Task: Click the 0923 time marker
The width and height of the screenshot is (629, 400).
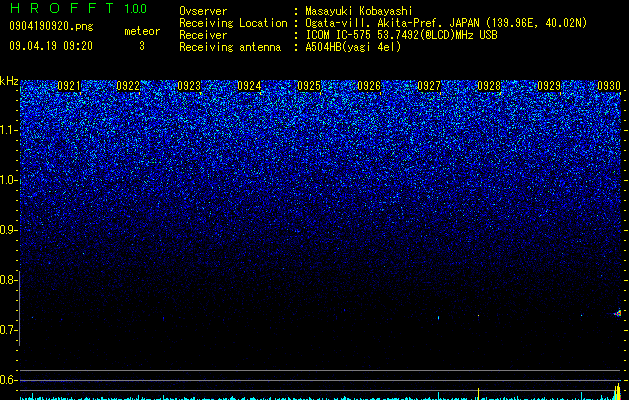Action: [189, 86]
